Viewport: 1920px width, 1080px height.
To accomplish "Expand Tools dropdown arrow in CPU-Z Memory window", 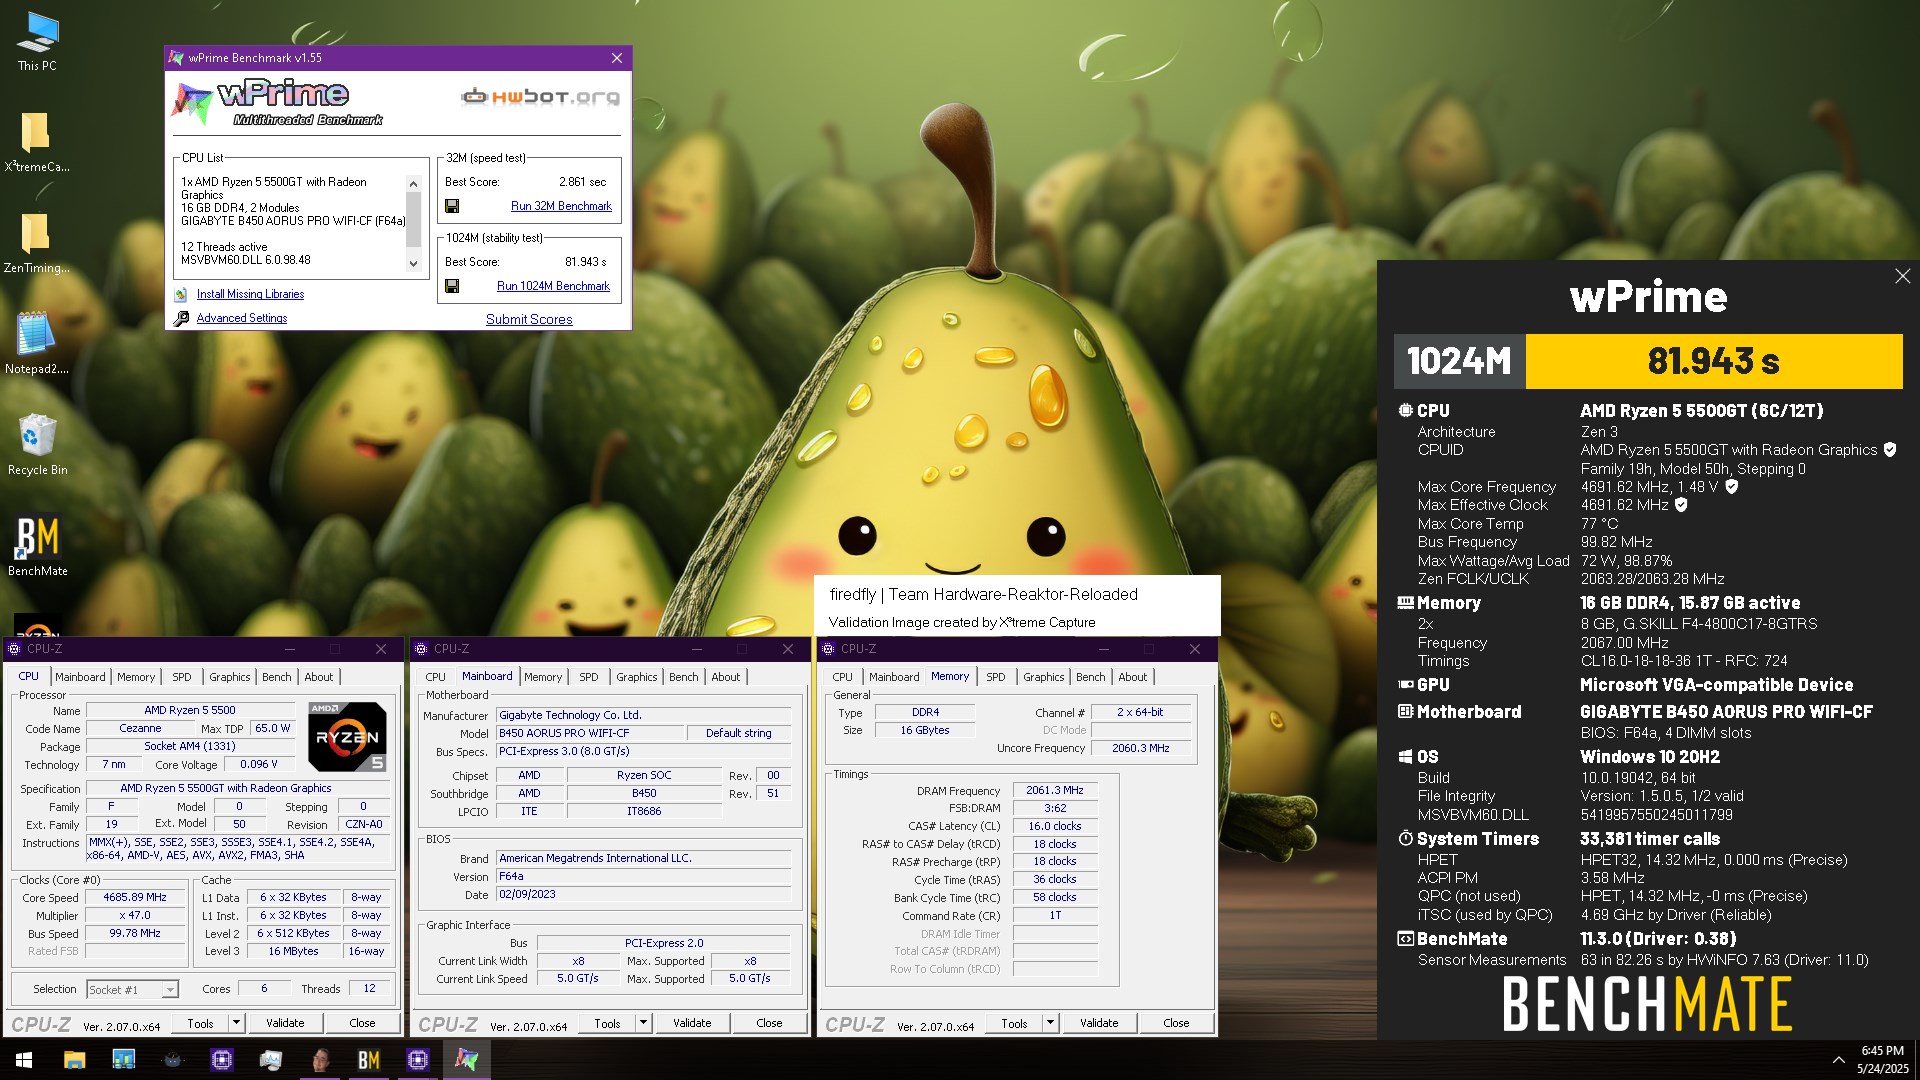I will [1050, 1023].
